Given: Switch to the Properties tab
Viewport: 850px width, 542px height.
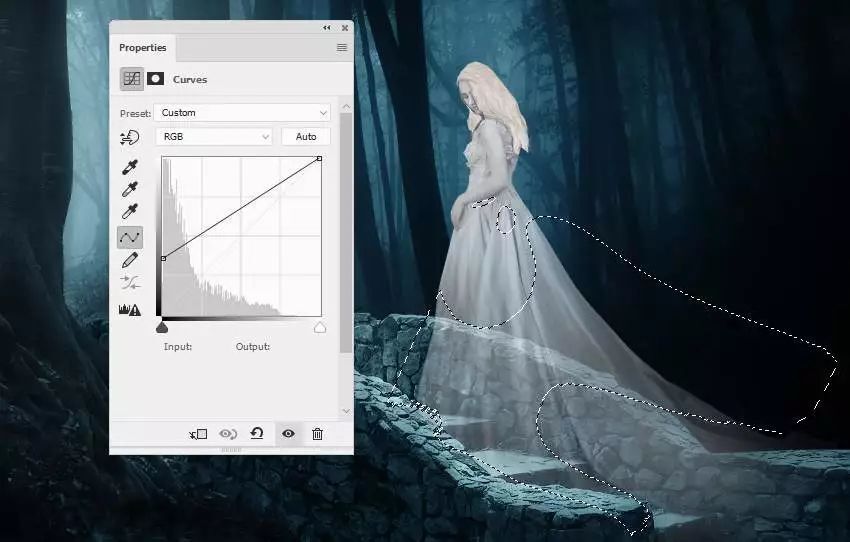Looking at the screenshot, I should [x=143, y=48].
